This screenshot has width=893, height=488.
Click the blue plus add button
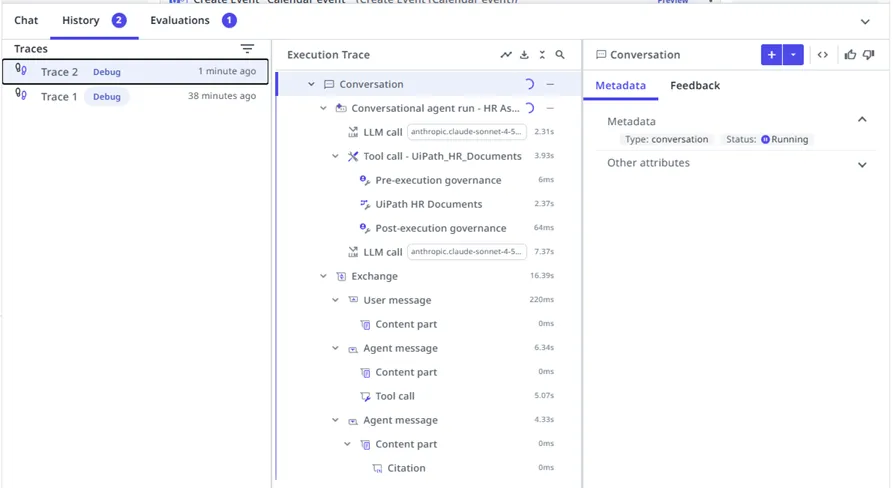[772, 55]
